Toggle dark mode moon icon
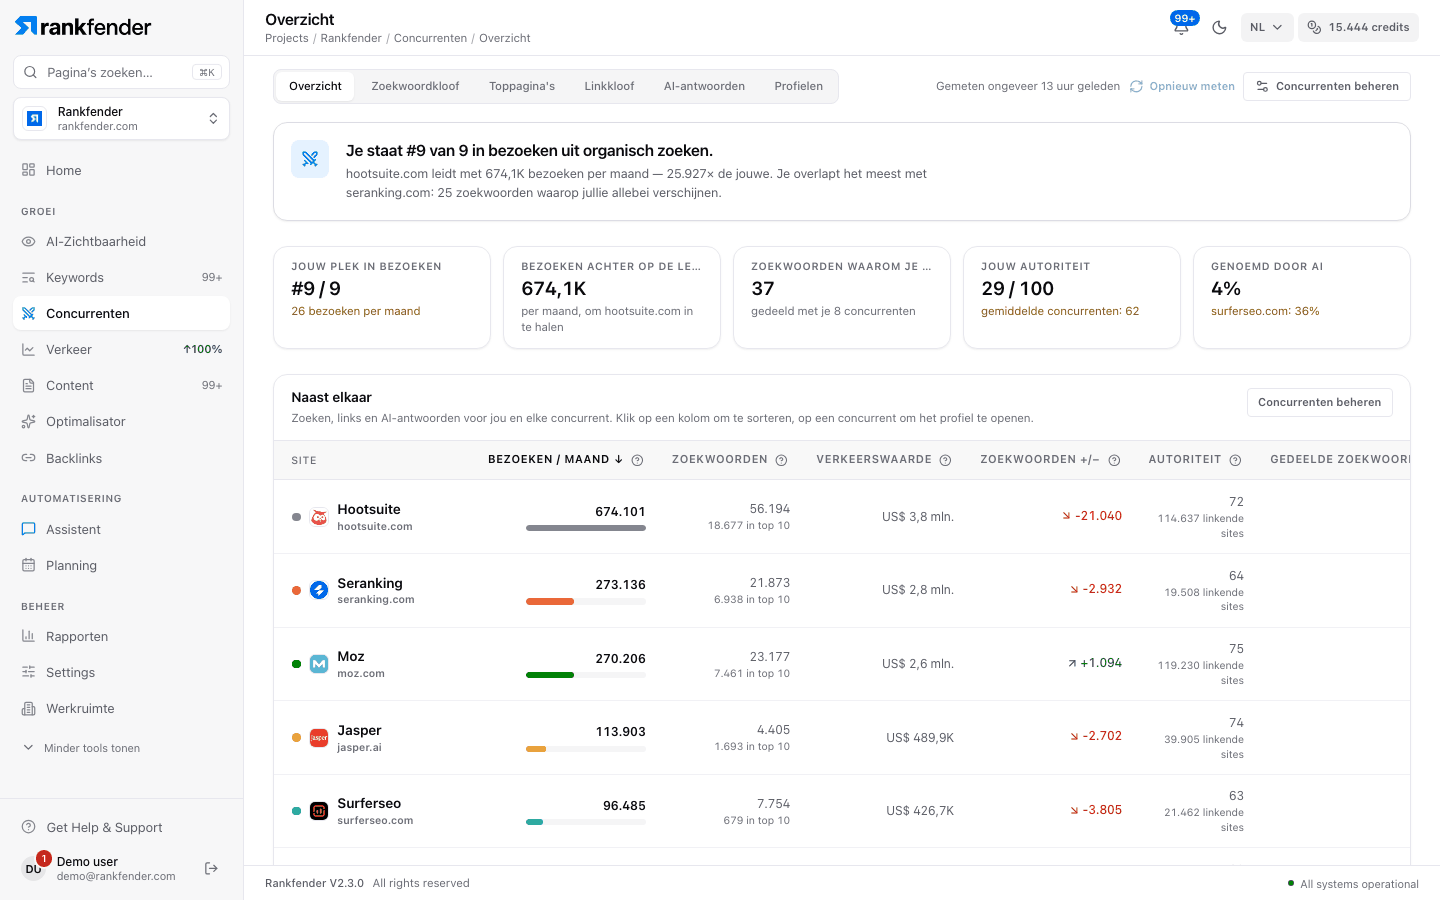The height and width of the screenshot is (900, 1440). point(1219,27)
